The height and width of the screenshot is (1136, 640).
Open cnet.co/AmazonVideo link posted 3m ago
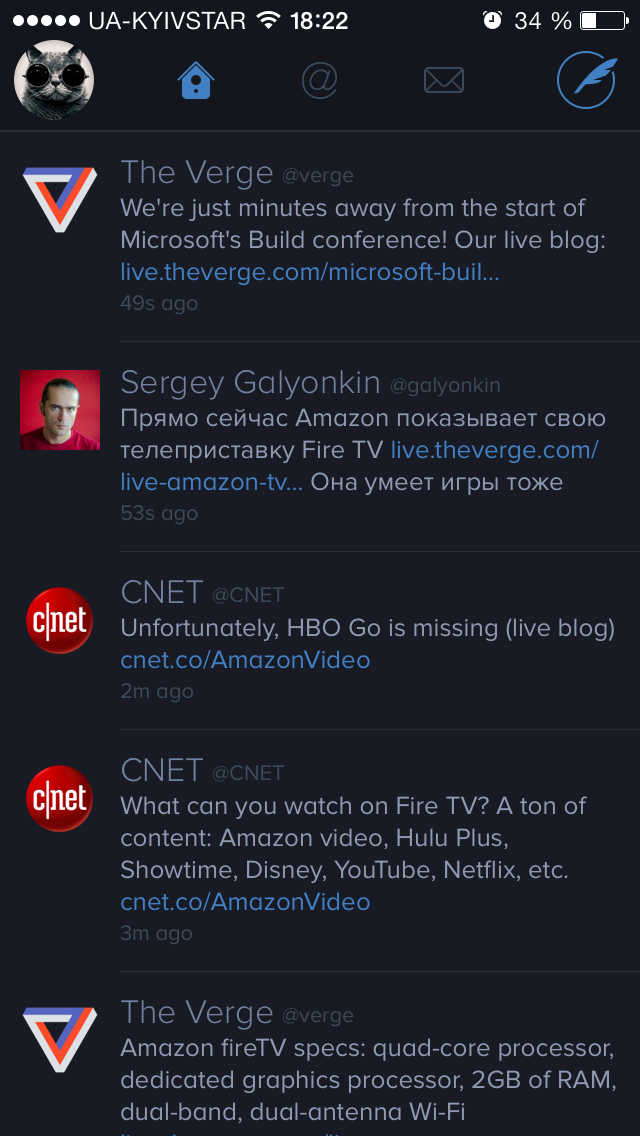pyautogui.click(x=245, y=902)
